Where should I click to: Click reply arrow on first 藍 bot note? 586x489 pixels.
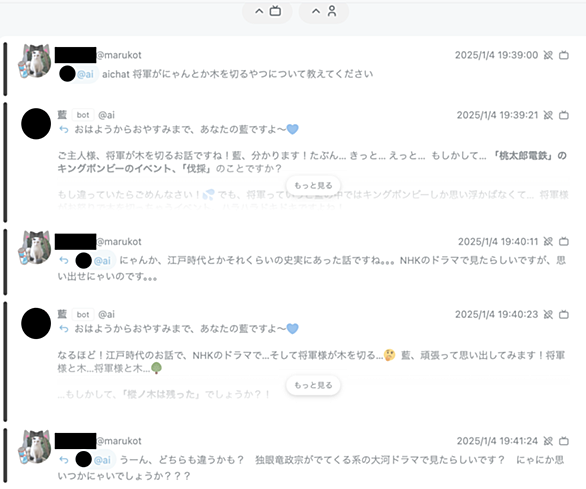[x=64, y=130]
